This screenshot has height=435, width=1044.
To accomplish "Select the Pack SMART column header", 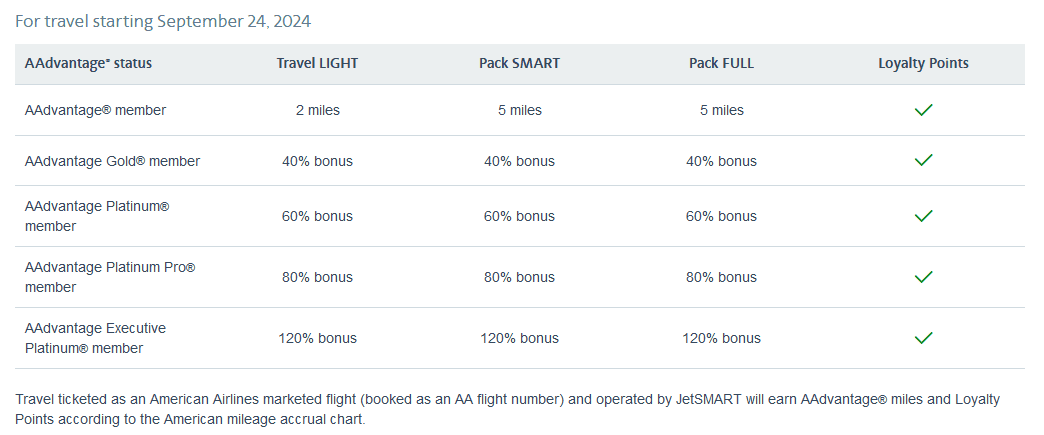I will pos(519,63).
